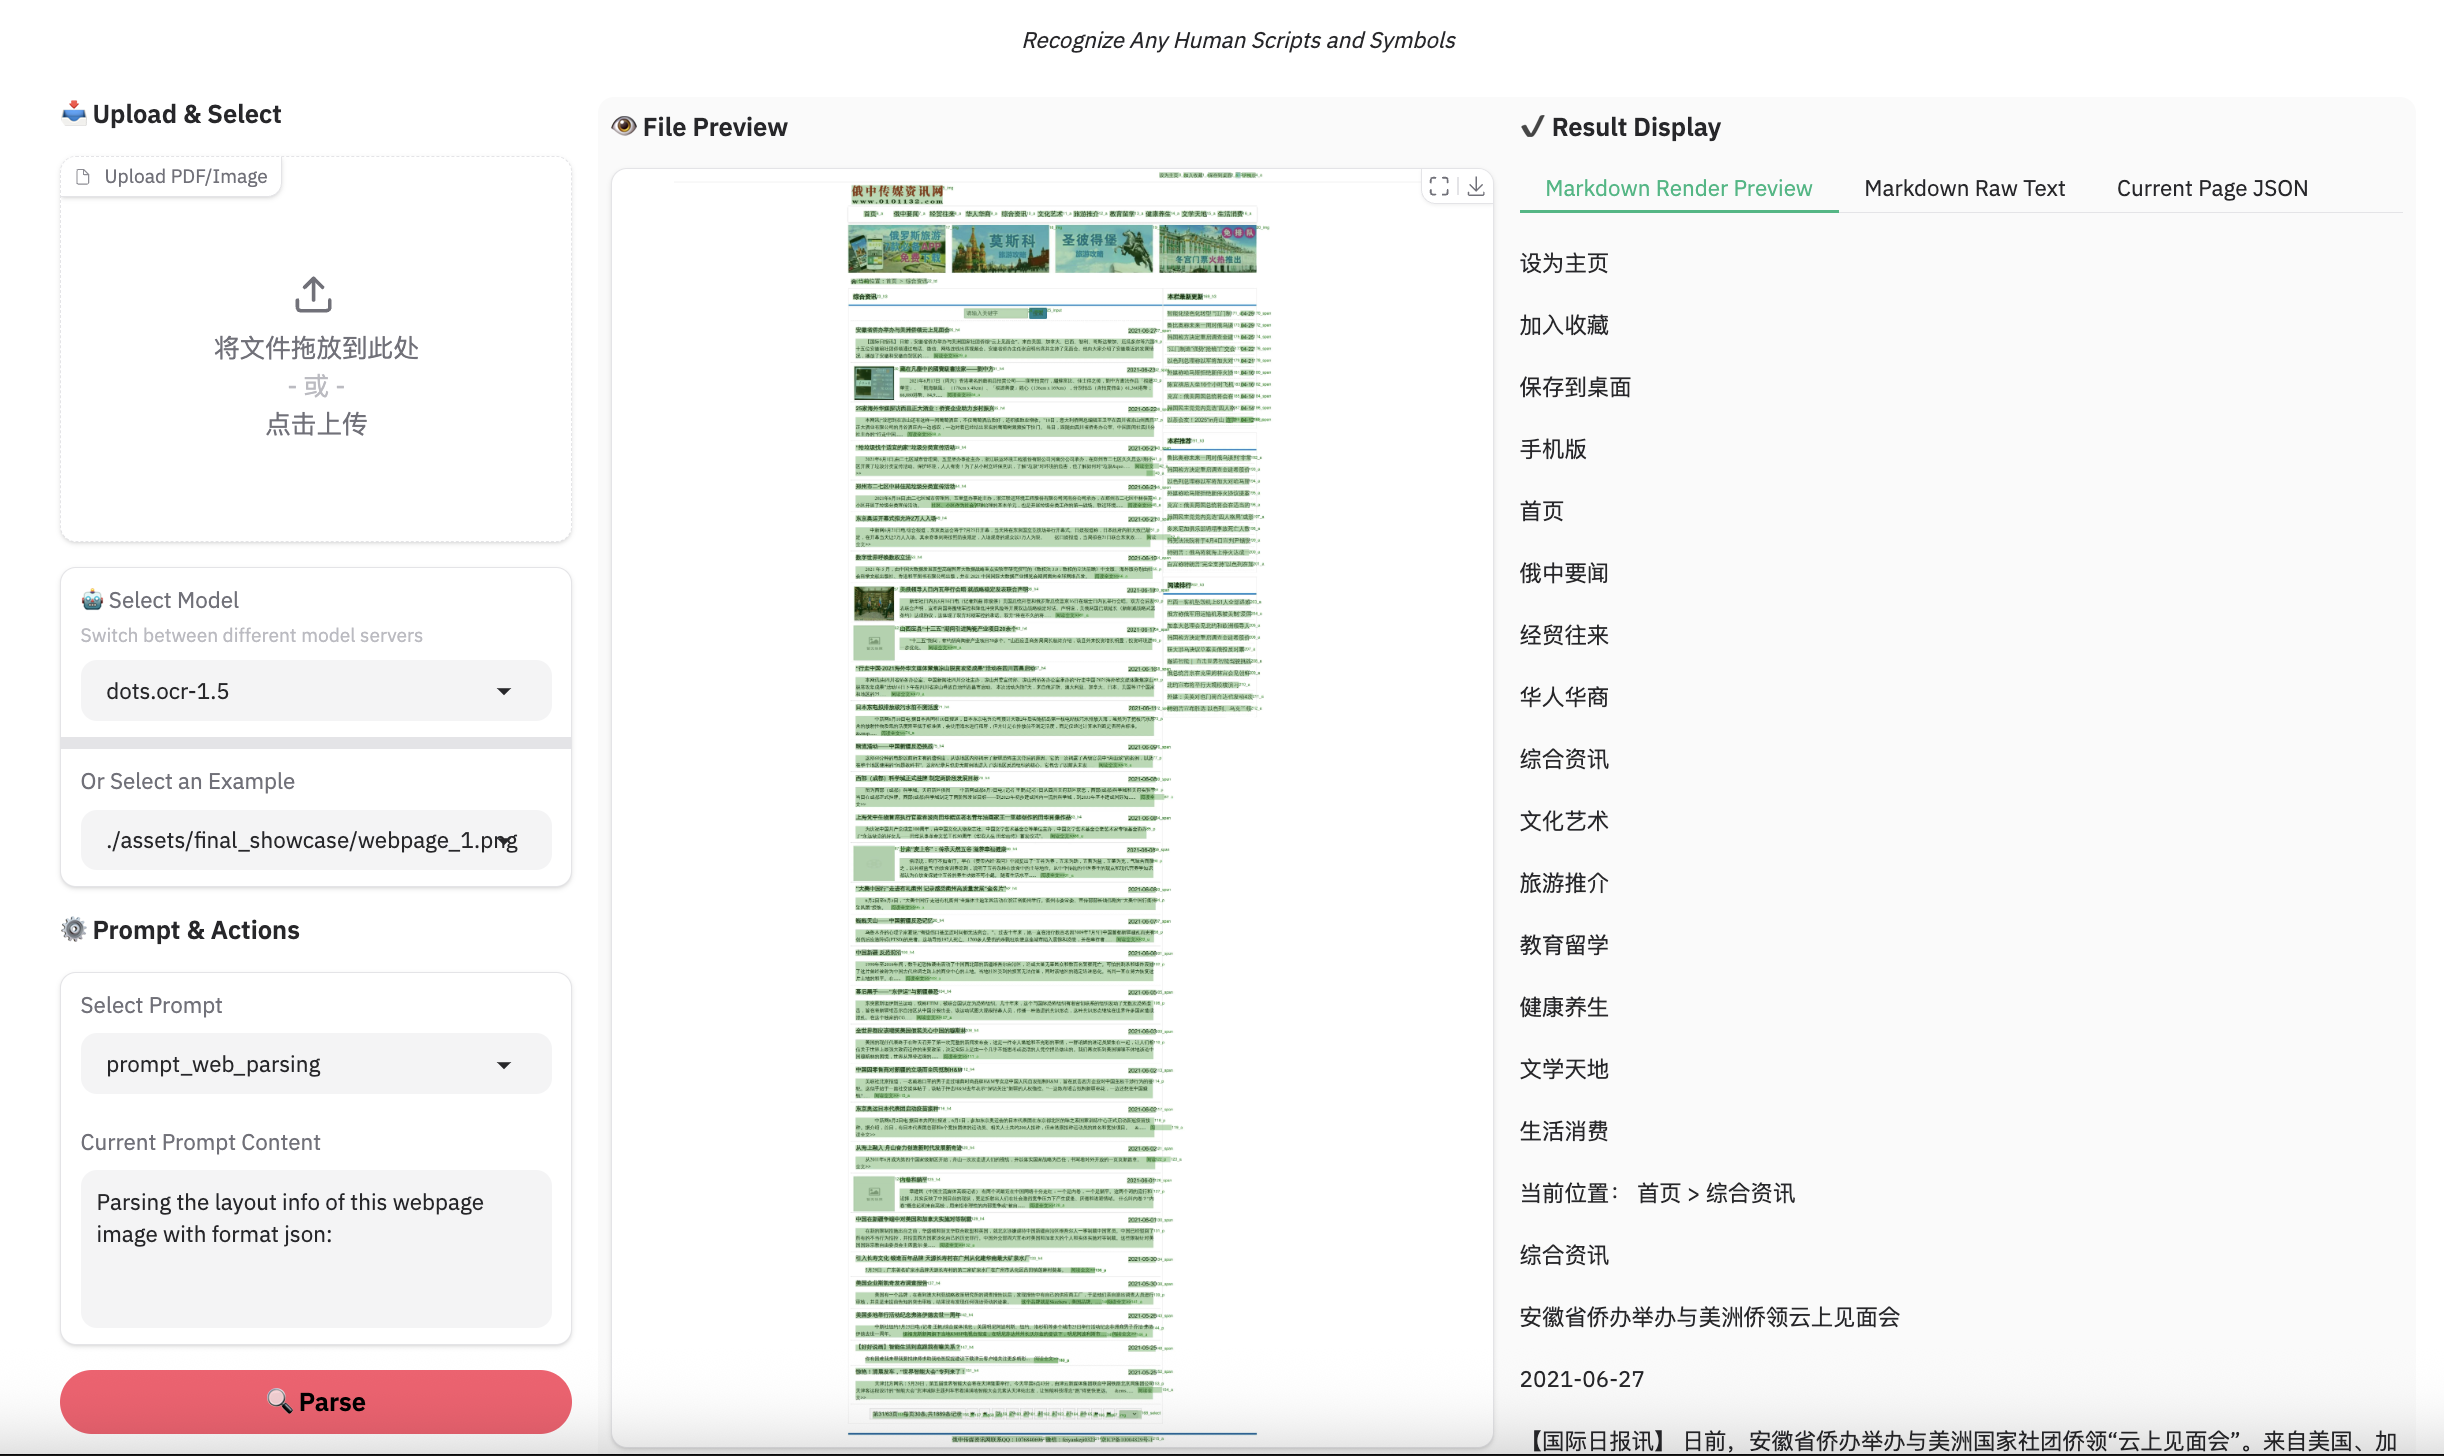Image resolution: width=2444 pixels, height=1456 pixels.
Task: Click the magnifier icon inside the Parse button
Action: click(281, 1402)
